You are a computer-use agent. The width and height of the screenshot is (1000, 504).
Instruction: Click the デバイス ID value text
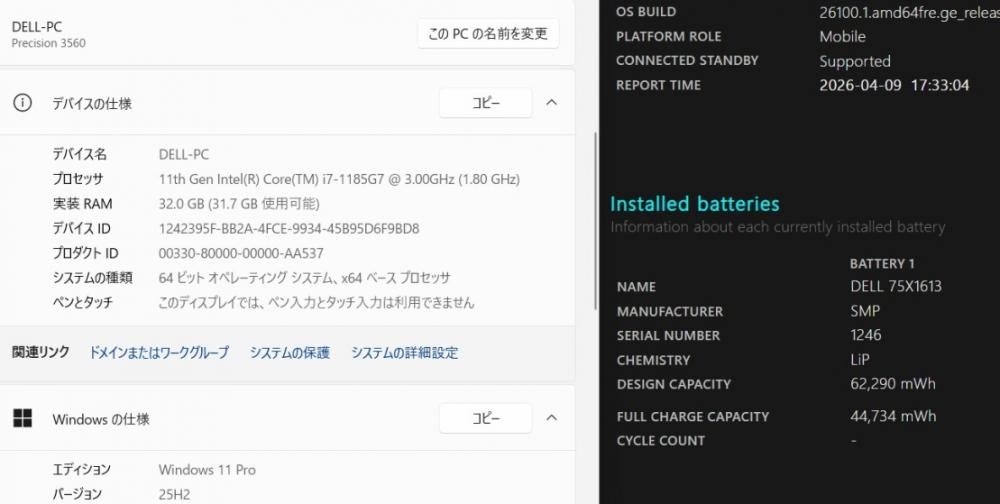(289, 229)
